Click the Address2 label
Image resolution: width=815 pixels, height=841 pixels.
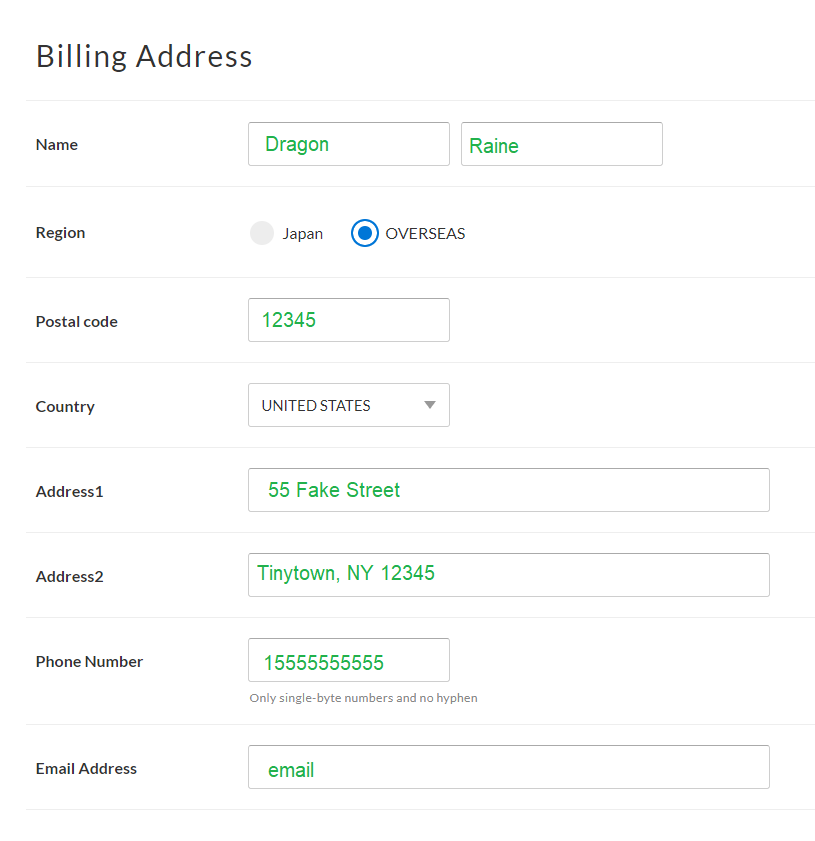(69, 576)
